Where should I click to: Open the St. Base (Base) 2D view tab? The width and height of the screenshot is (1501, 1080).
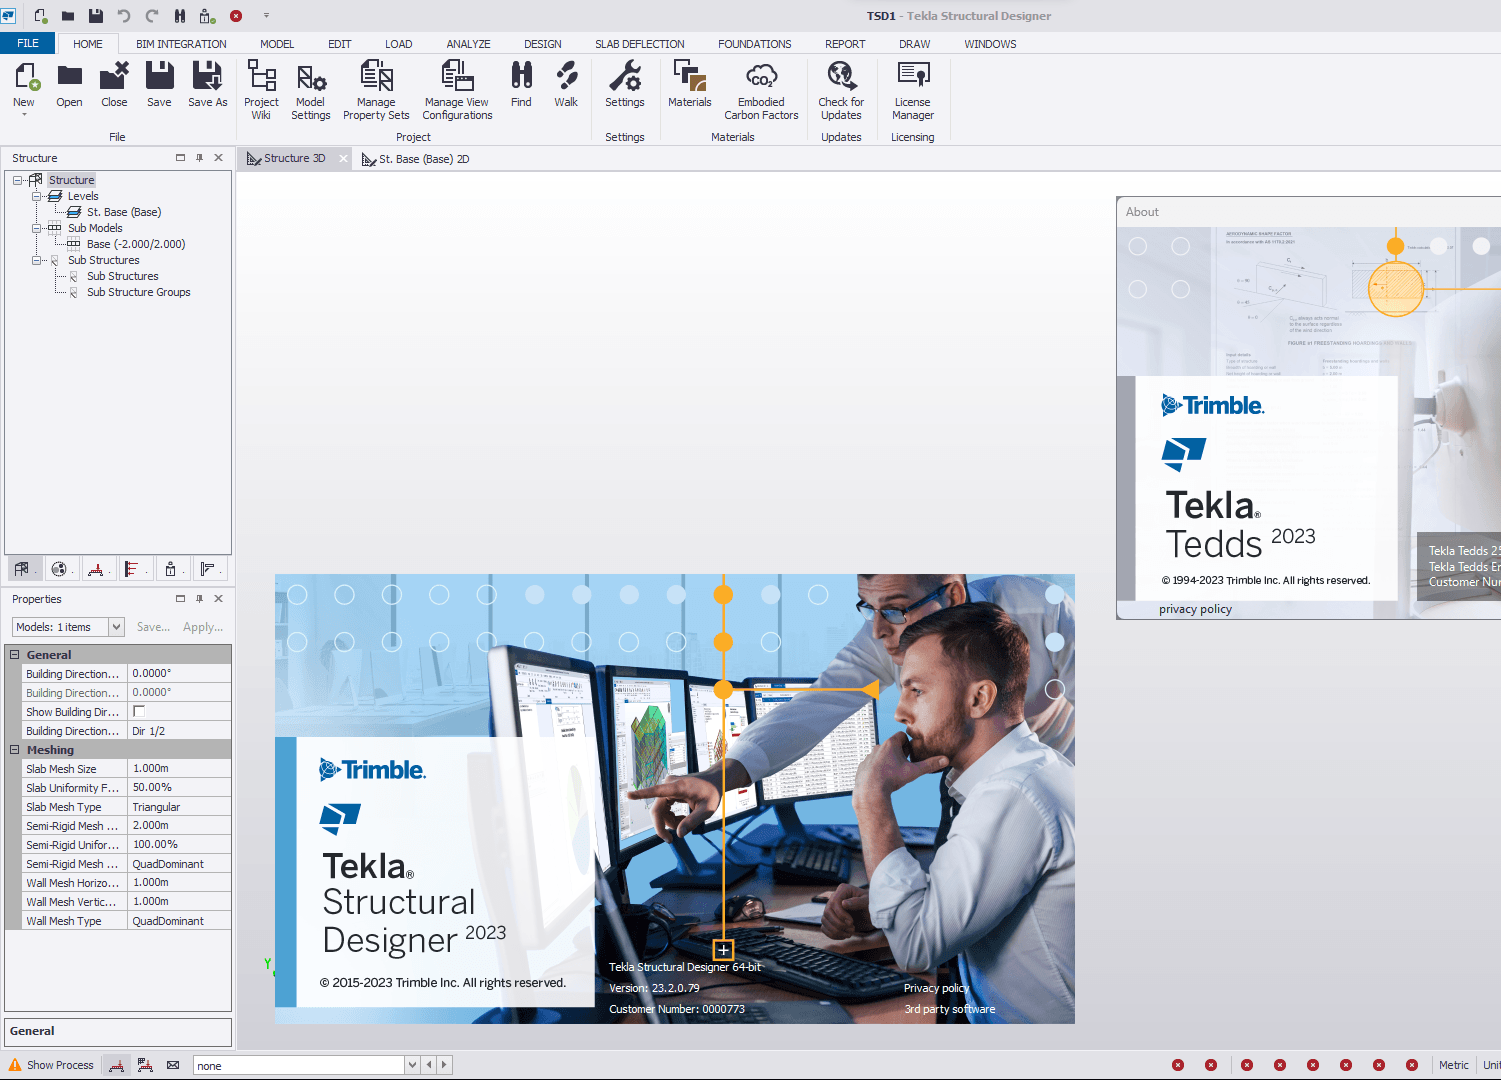pos(415,159)
